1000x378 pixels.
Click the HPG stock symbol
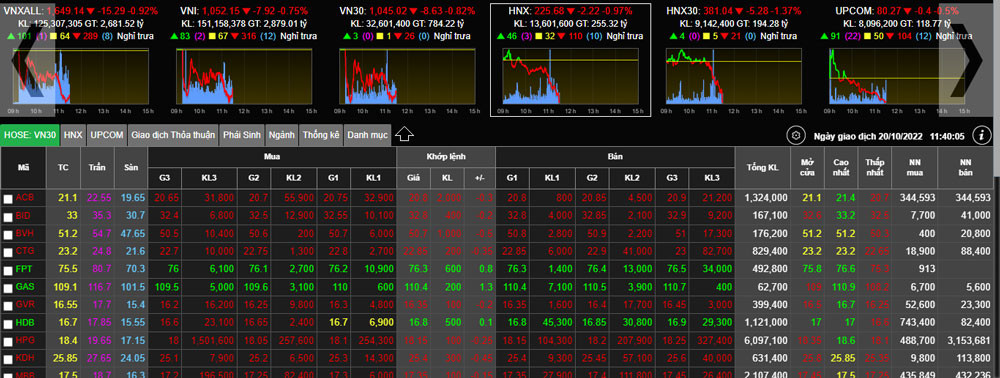click(x=25, y=341)
